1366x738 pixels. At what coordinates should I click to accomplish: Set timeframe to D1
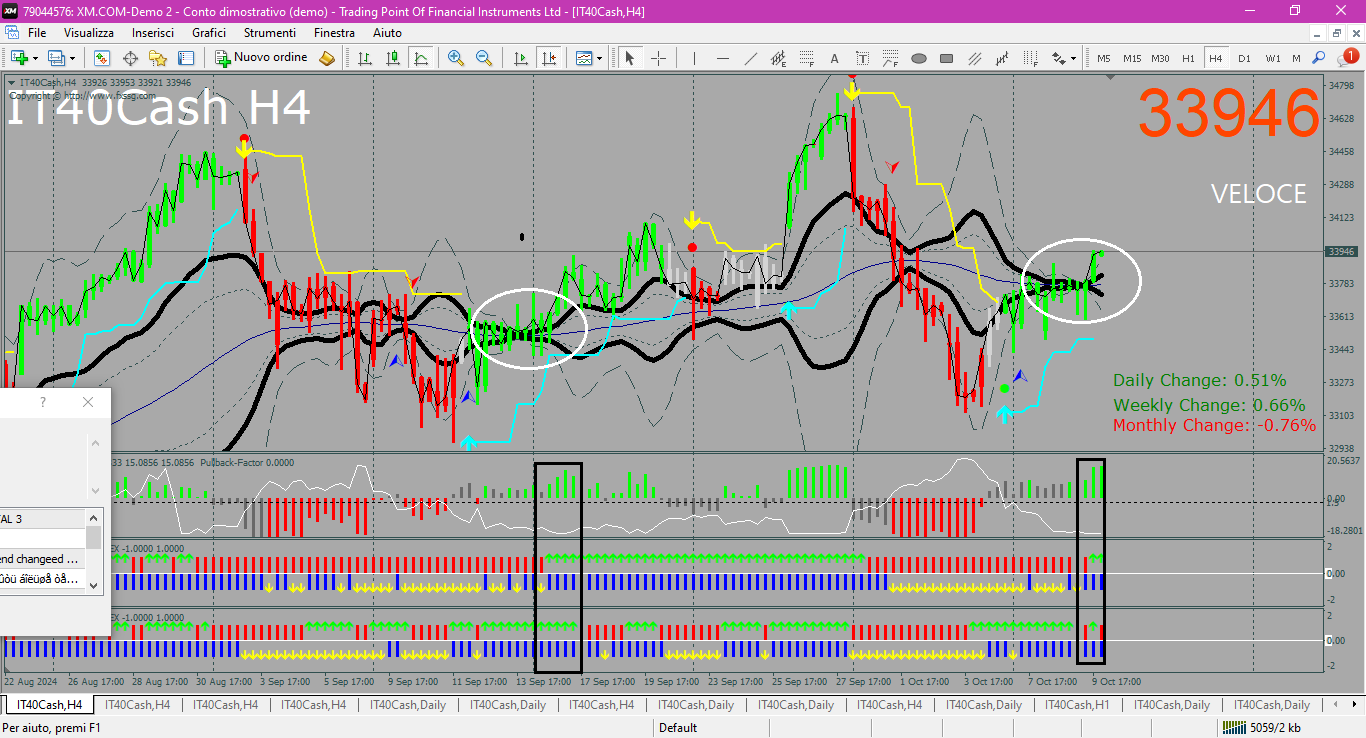pos(1244,58)
